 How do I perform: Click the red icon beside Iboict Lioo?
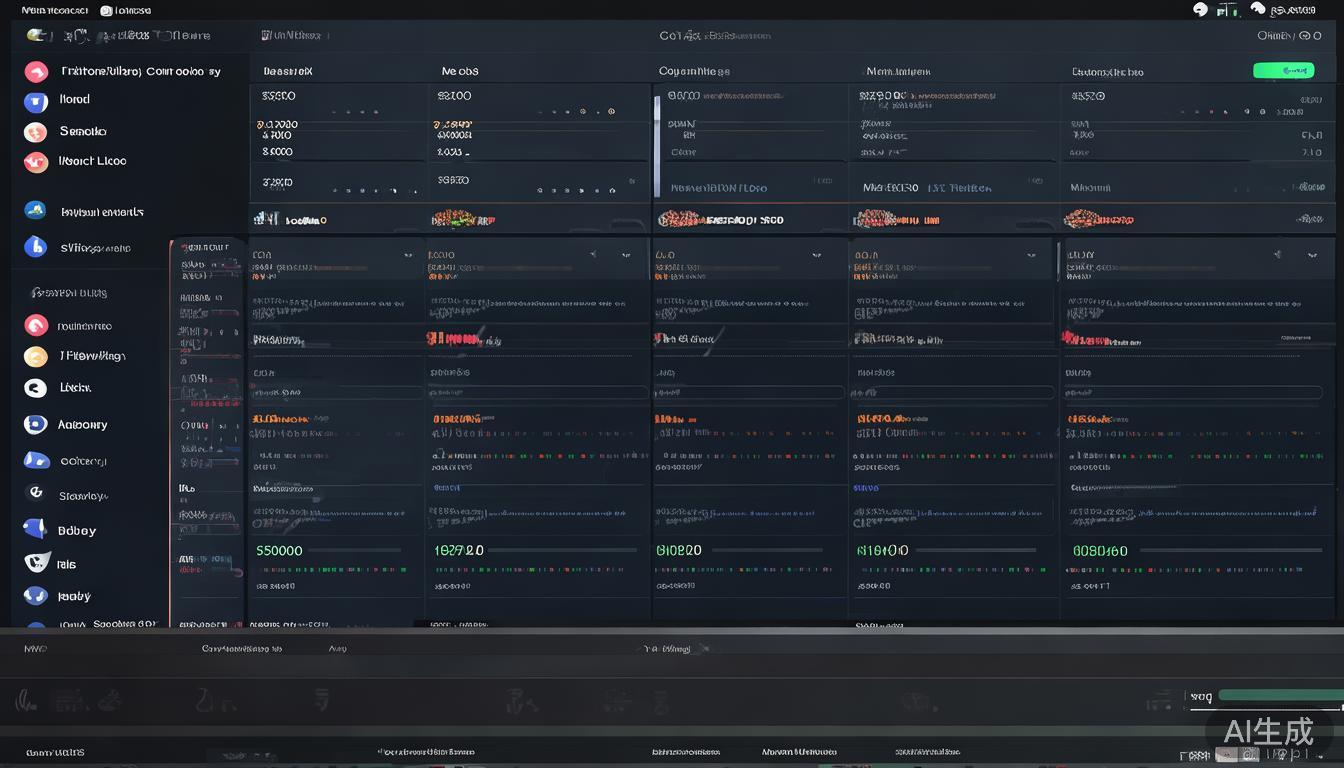(x=36, y=162)
